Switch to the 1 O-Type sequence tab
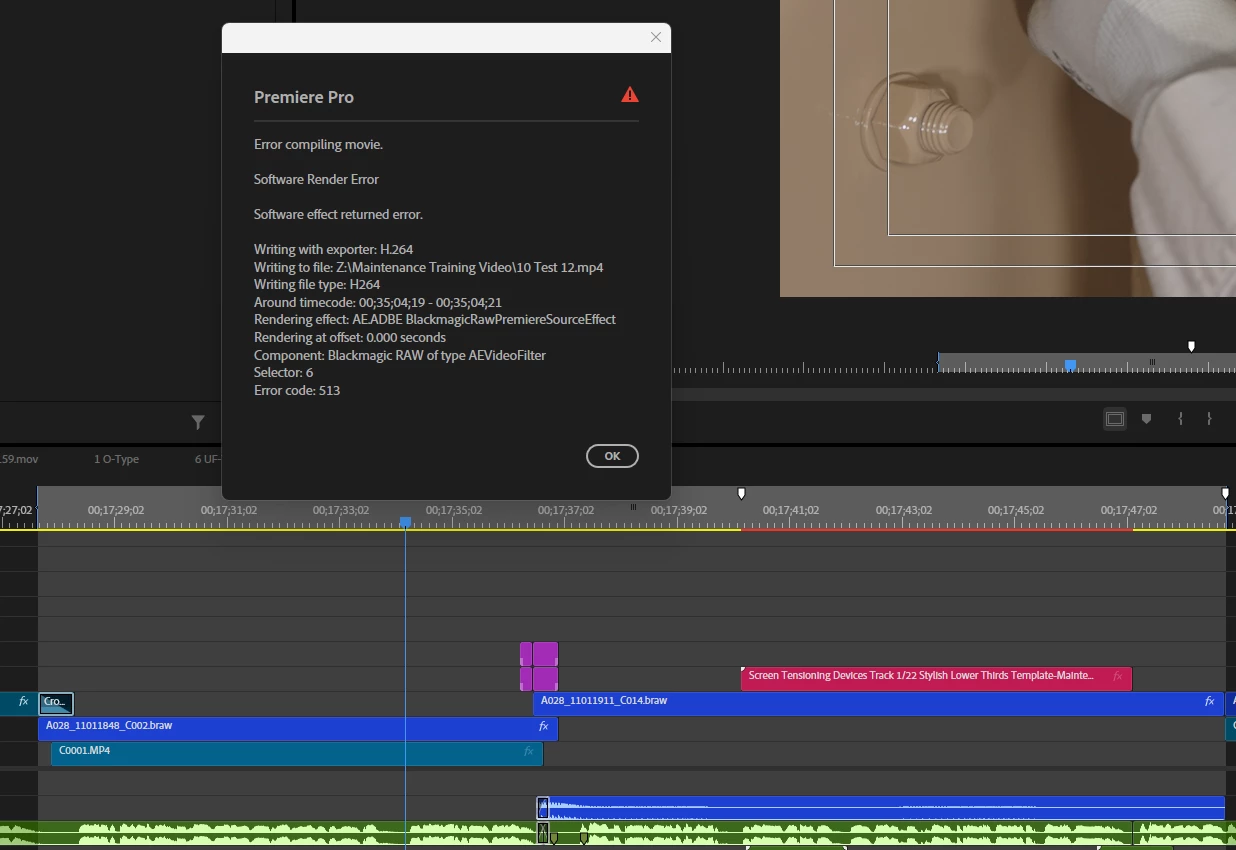Image resolution: width=1236 pixels, height=850 pixels. [116, 459]
